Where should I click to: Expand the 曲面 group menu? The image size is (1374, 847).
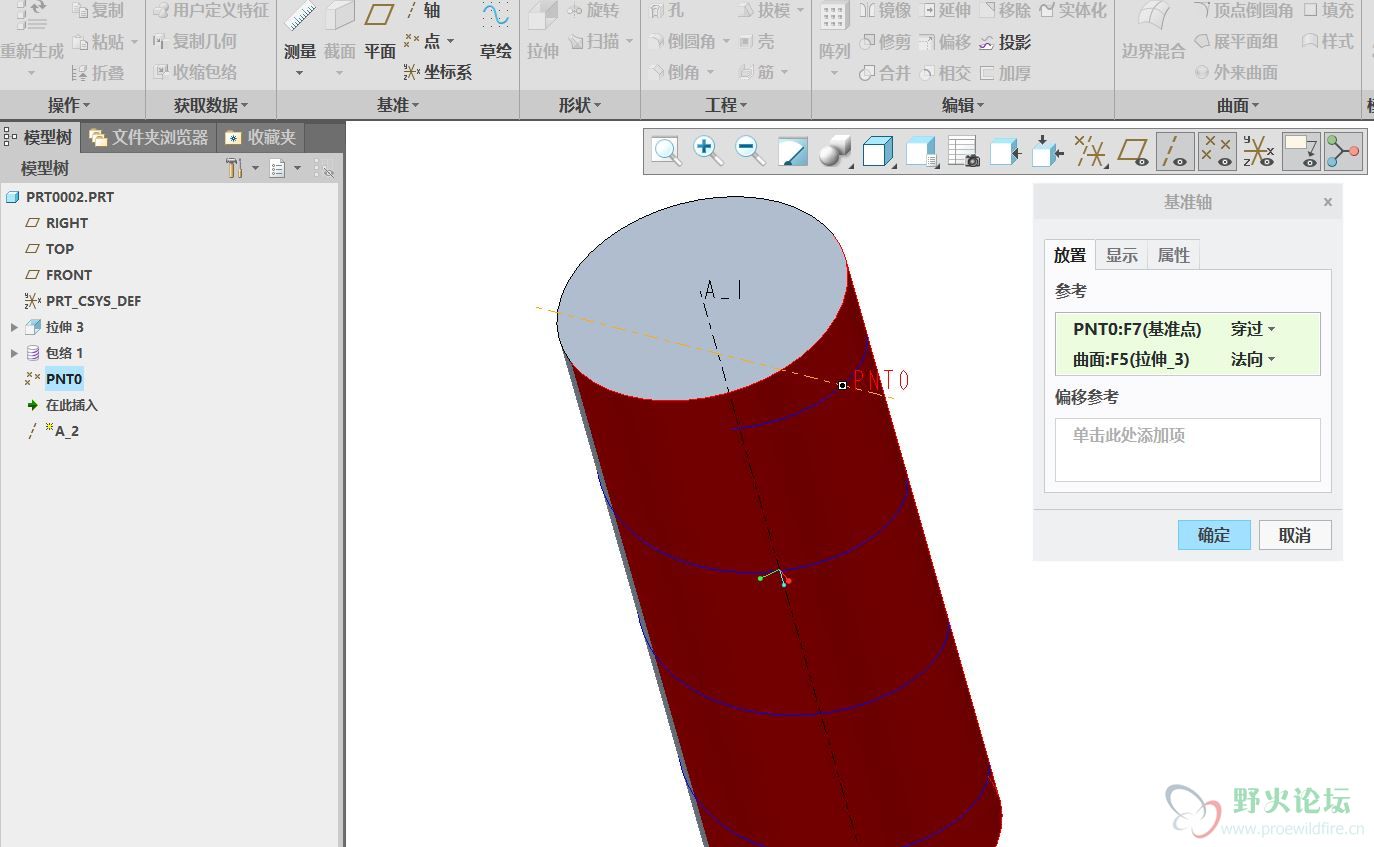tap(1238, 105)
